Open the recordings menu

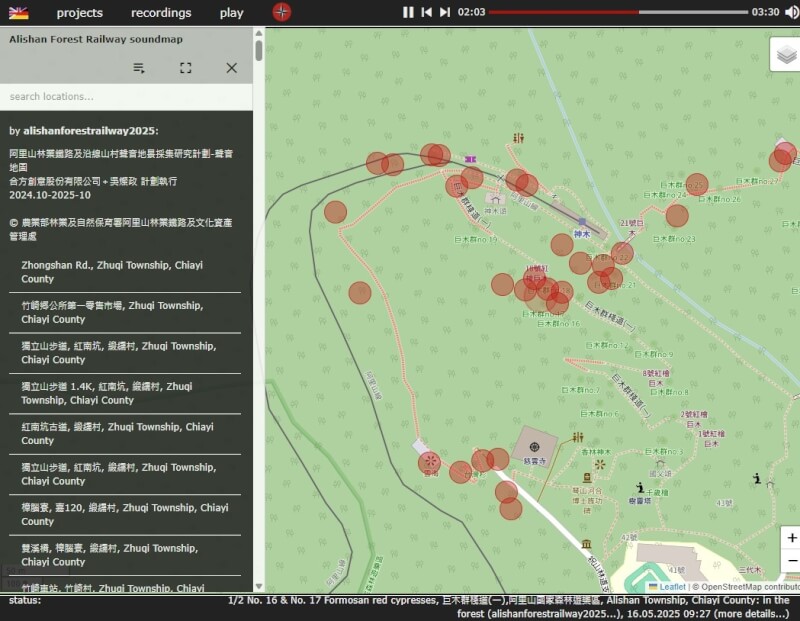(160, 13)
